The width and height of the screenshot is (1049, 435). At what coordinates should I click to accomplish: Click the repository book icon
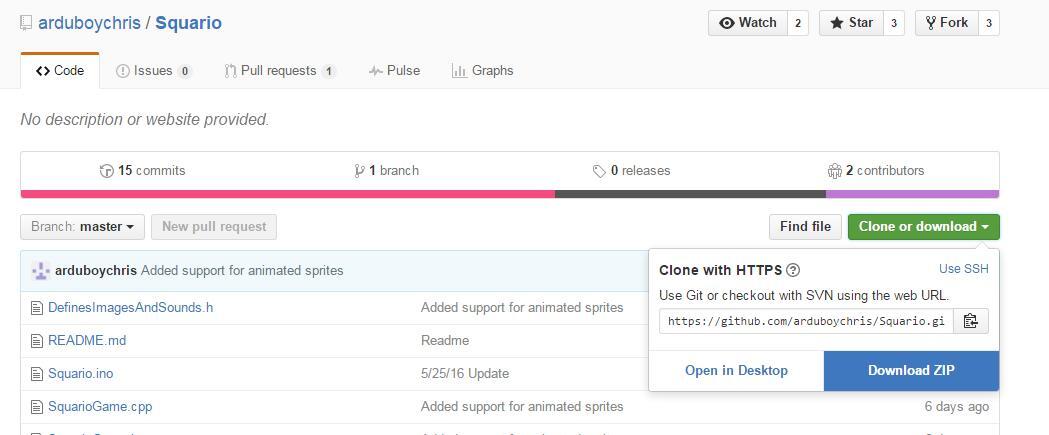pyautogui.click(x=26, y=23)
